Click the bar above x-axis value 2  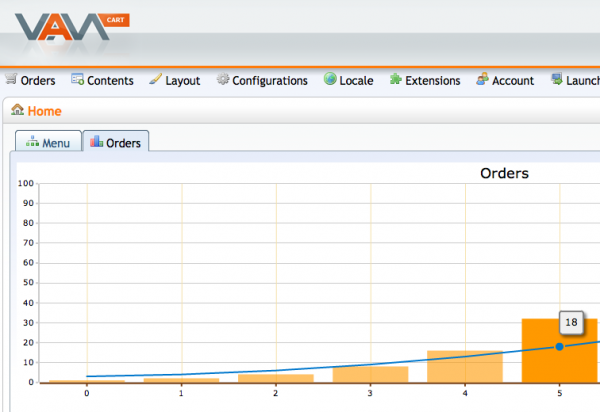click(276, 378)
